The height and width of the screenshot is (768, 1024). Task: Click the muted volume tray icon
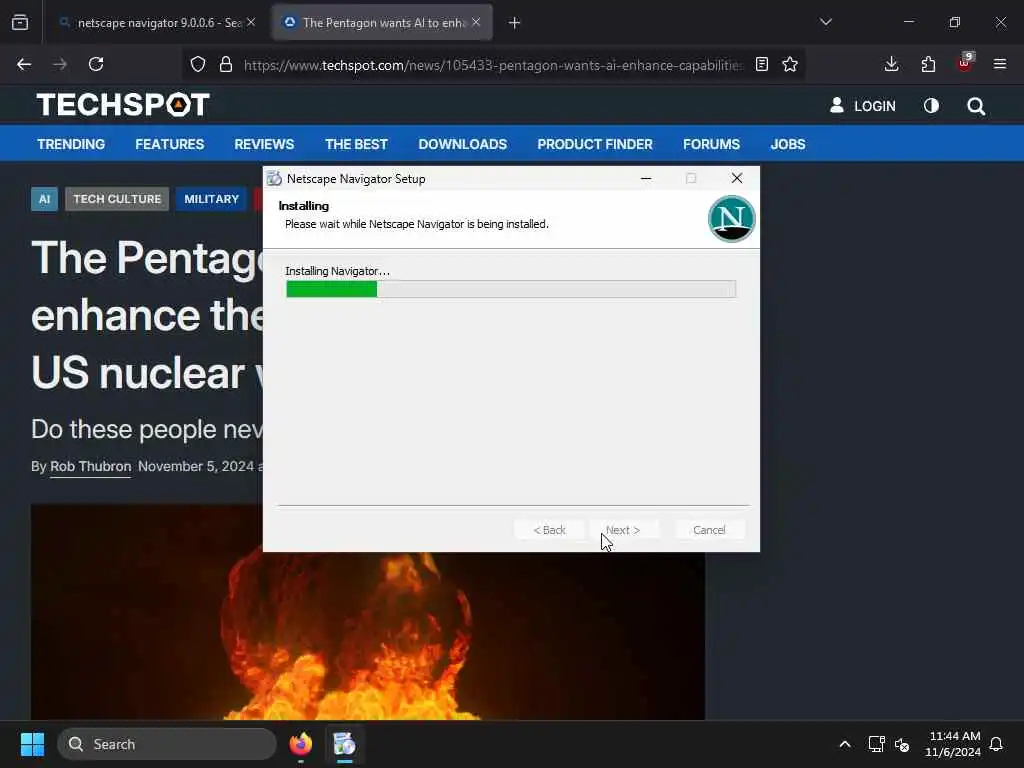[903, 744]
